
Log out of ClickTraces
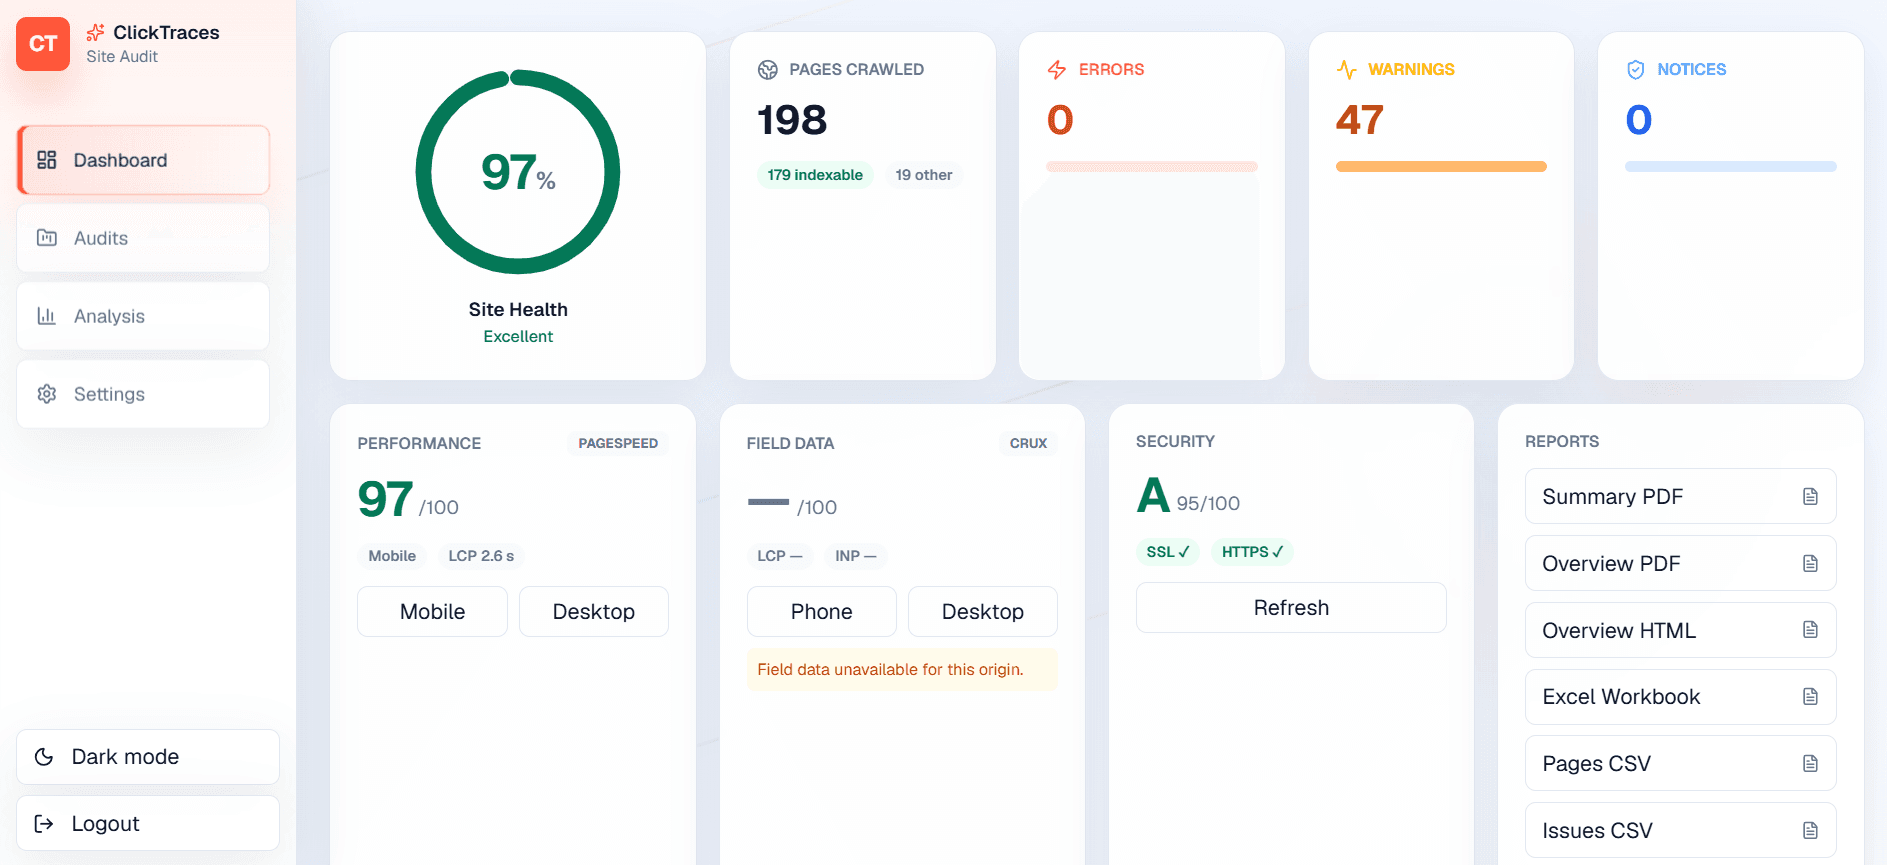pyautogui.click(x=148, y=824)
